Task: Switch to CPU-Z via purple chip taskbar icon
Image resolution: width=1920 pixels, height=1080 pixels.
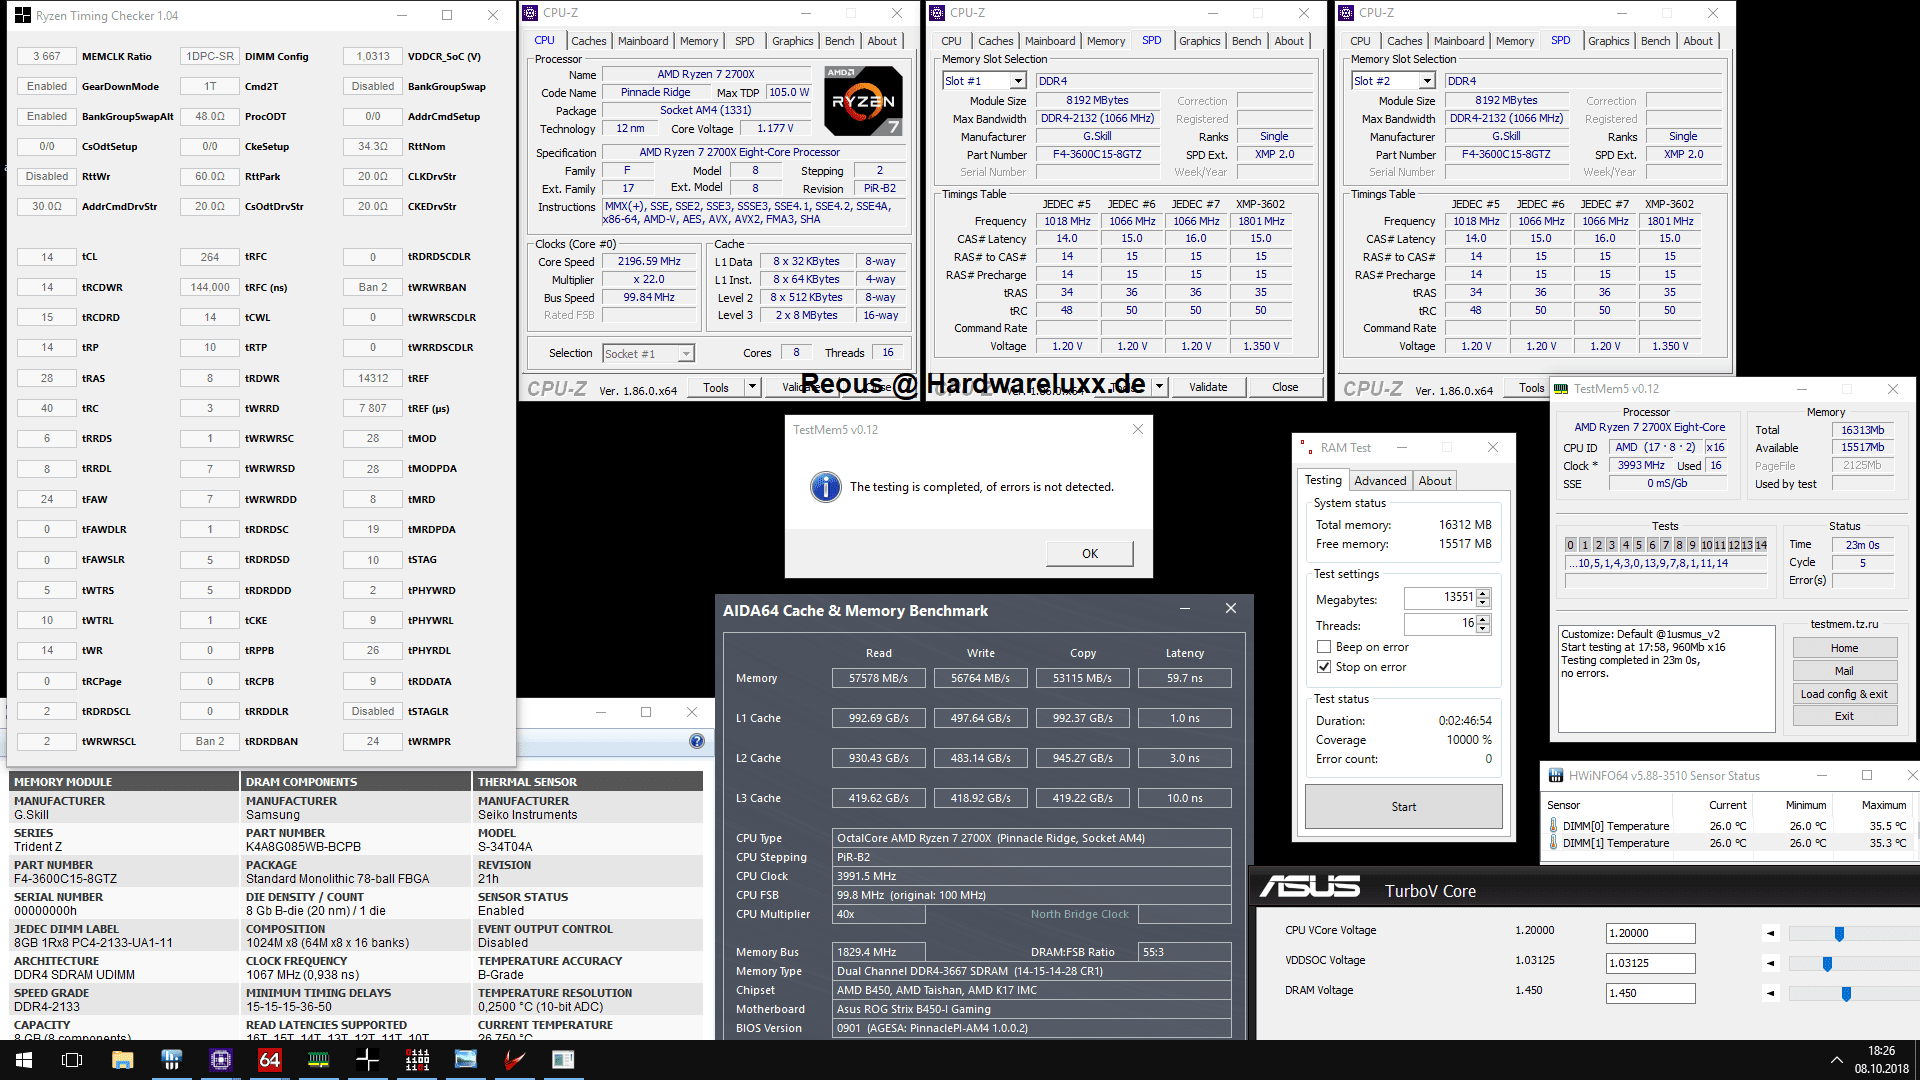Action: pos(220,1060)
